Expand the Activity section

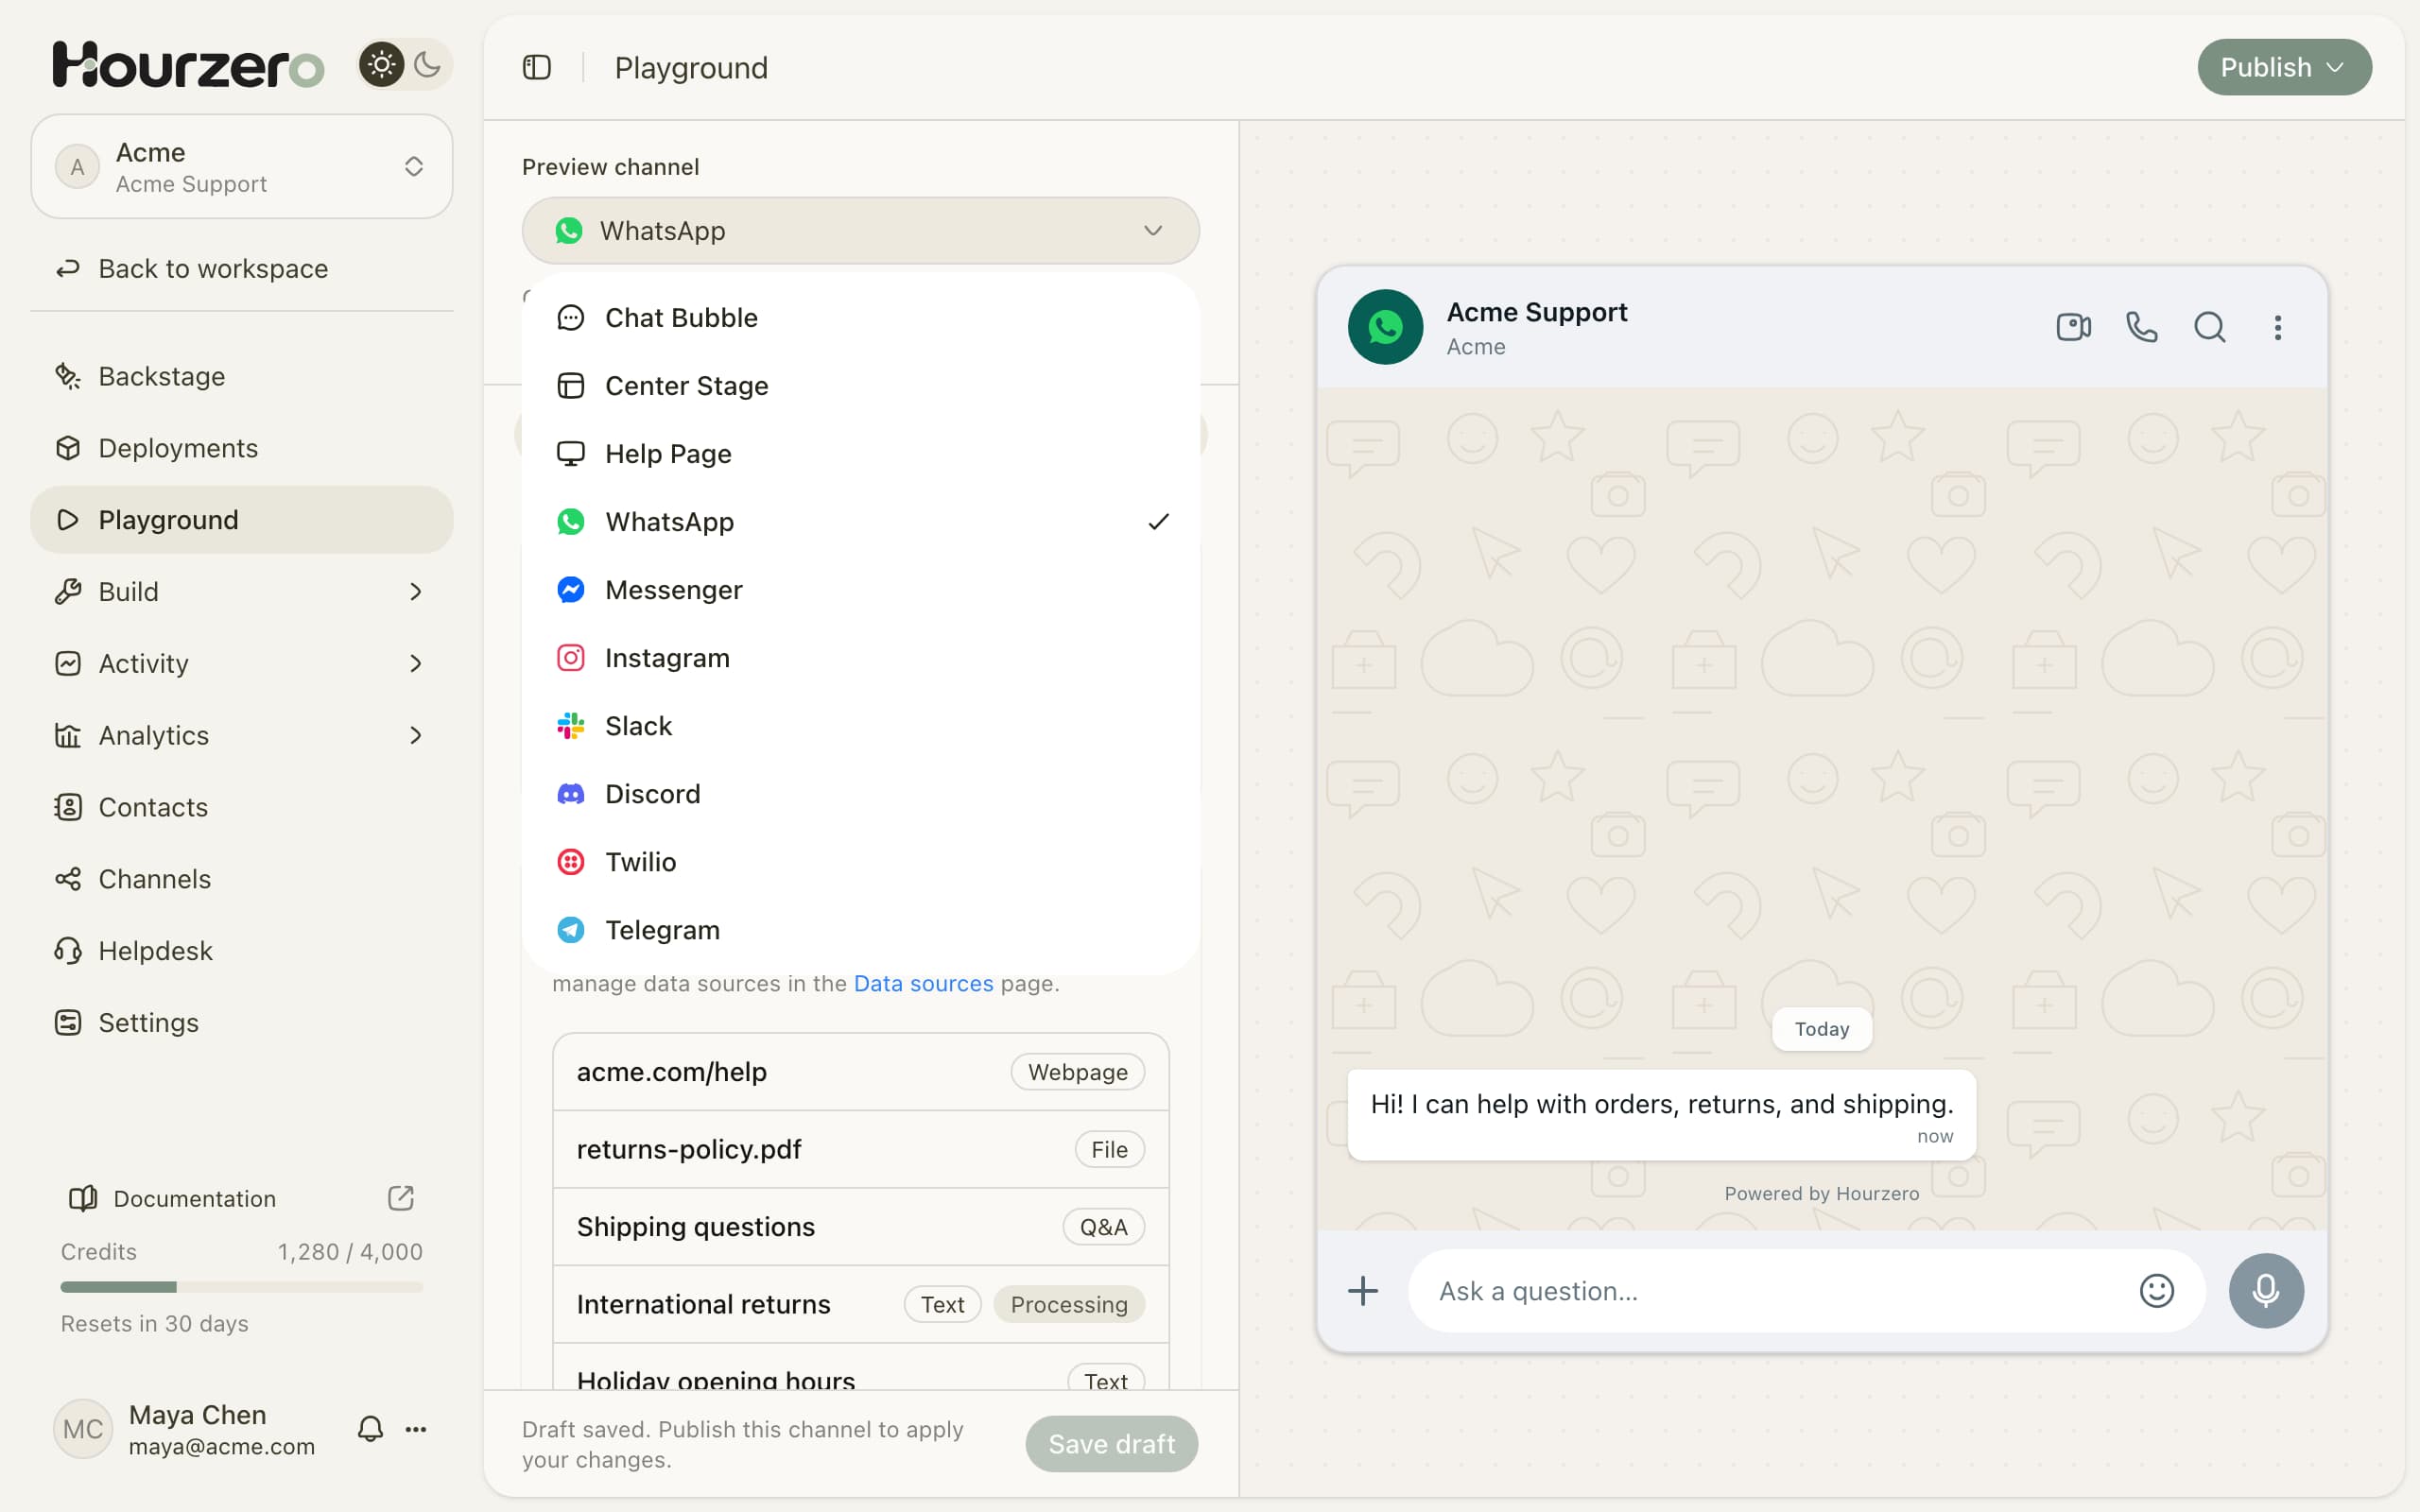tap(242, 663)
